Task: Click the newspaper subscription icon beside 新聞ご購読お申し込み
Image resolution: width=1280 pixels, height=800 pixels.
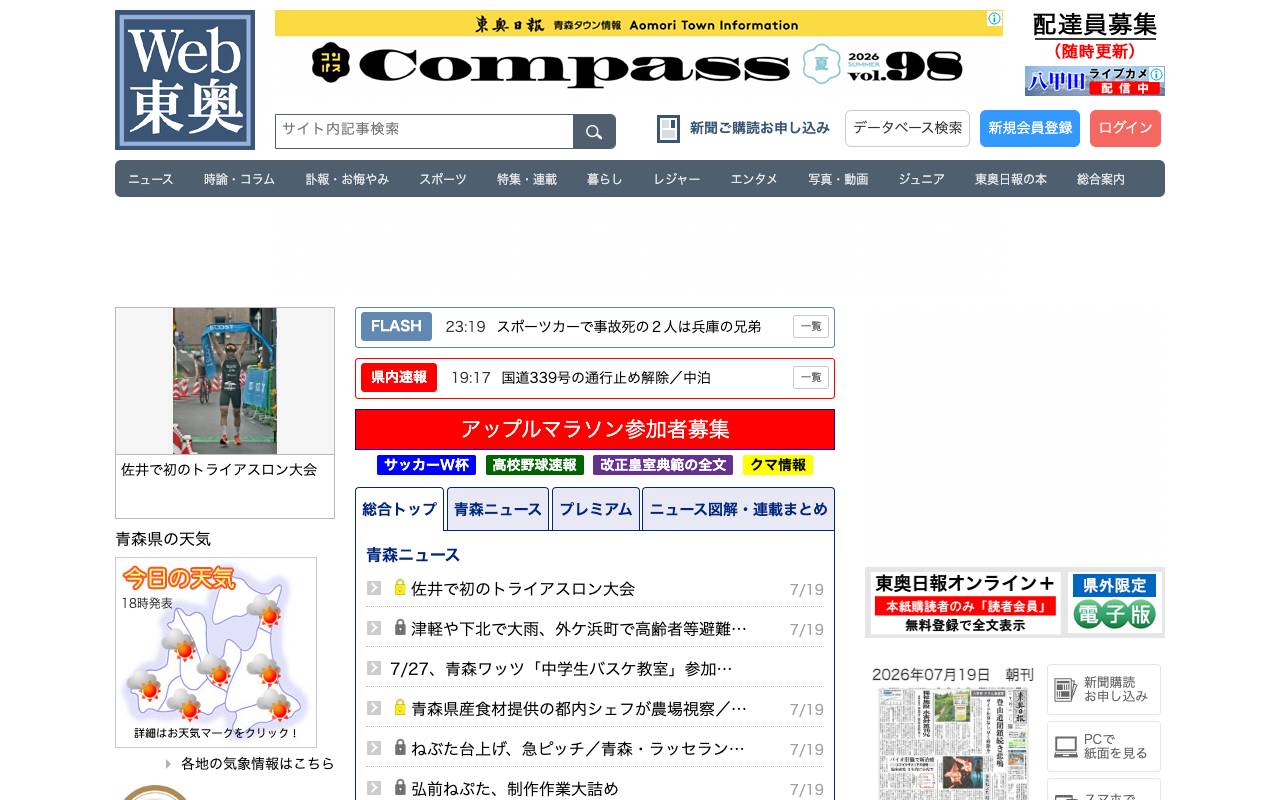Action: pyautogui.click(x=668, y=129)
